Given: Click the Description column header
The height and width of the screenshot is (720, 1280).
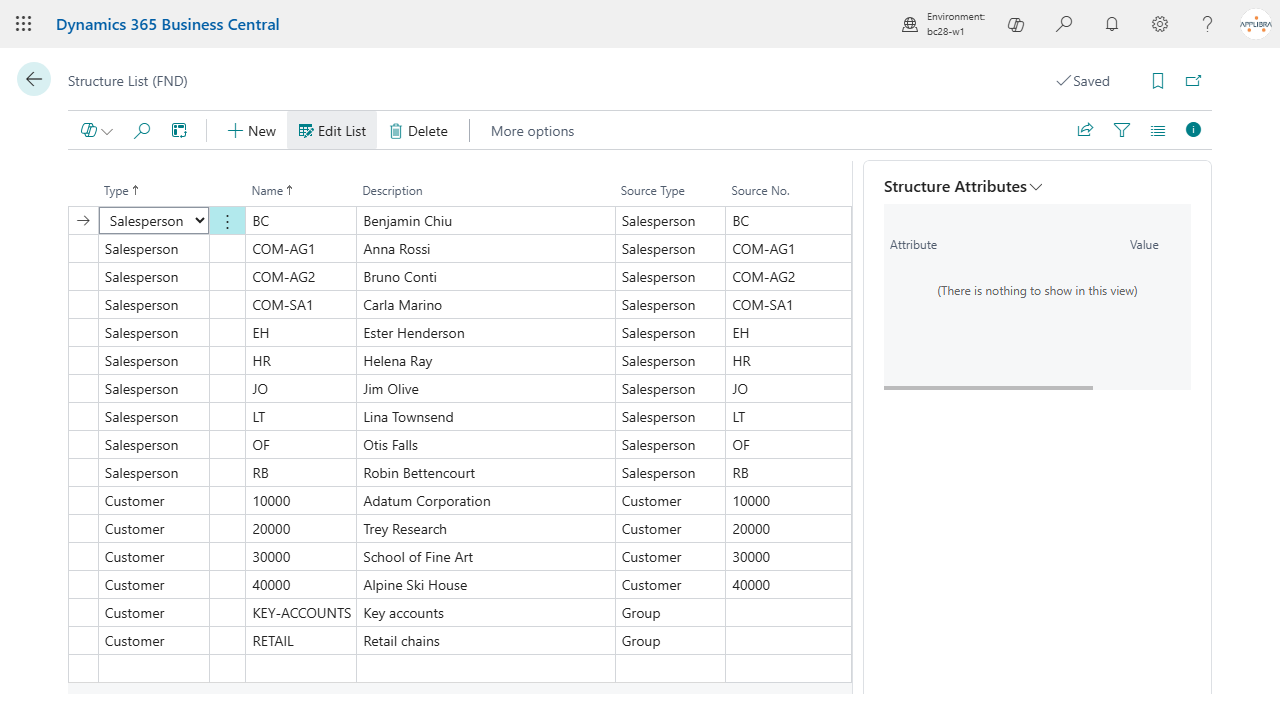Looking at the screenshot, I should coord(392,191).
